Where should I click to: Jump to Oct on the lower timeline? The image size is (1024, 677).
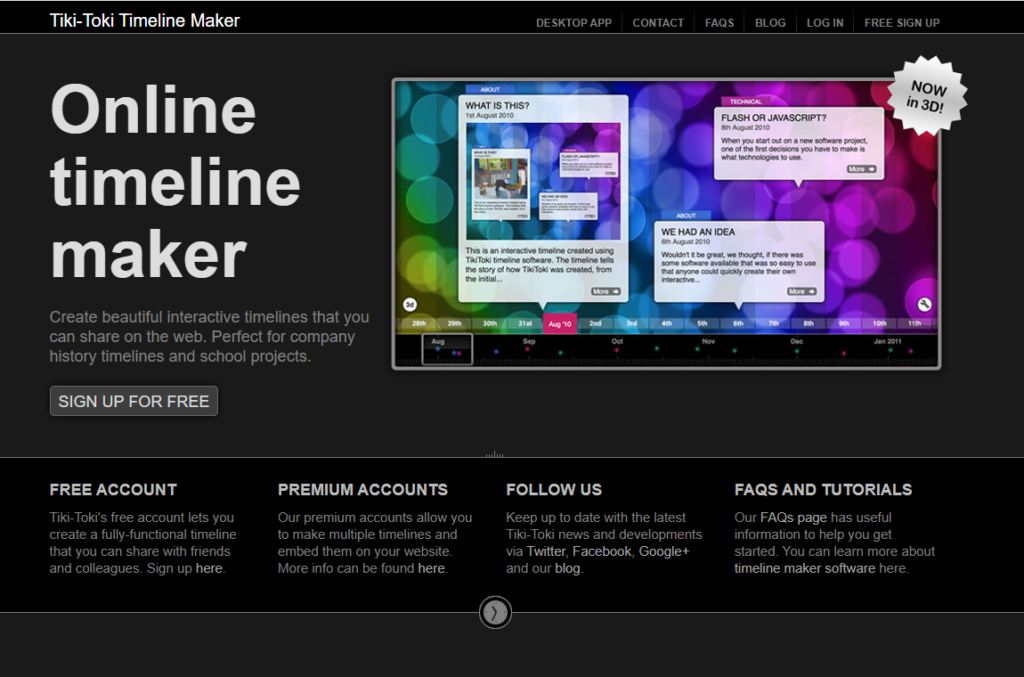point(616,341)
